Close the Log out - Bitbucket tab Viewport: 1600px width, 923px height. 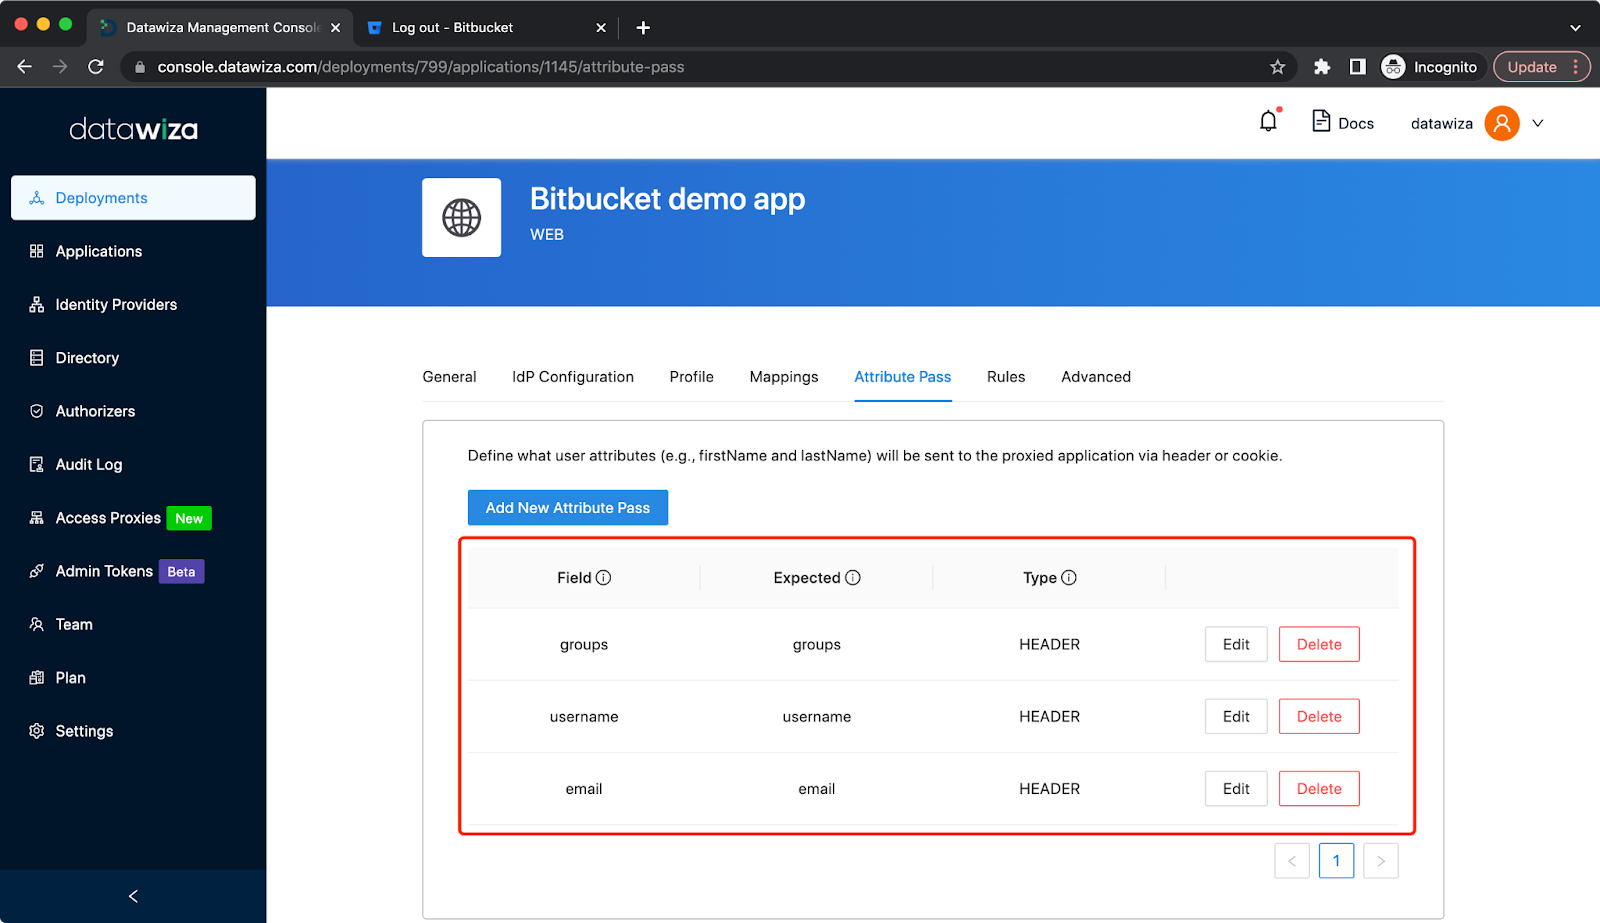[601, 28]
